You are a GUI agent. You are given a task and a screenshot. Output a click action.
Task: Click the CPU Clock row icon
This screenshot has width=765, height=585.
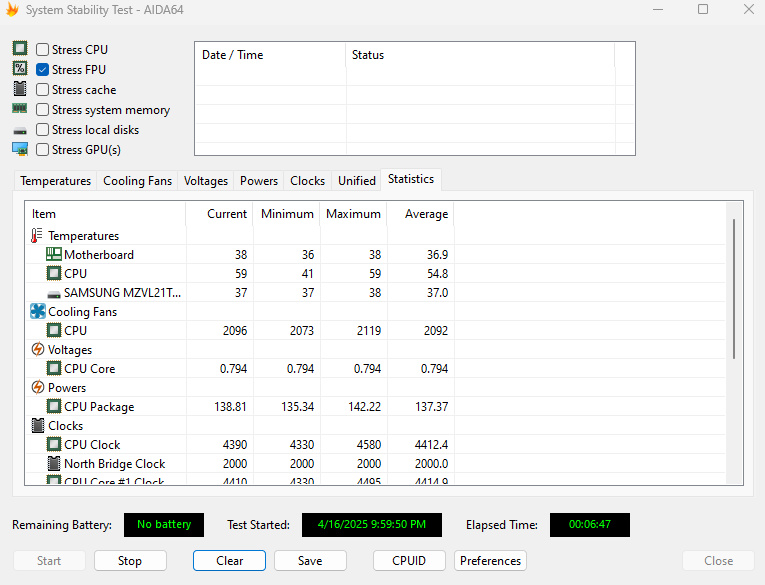click(54, 444)
